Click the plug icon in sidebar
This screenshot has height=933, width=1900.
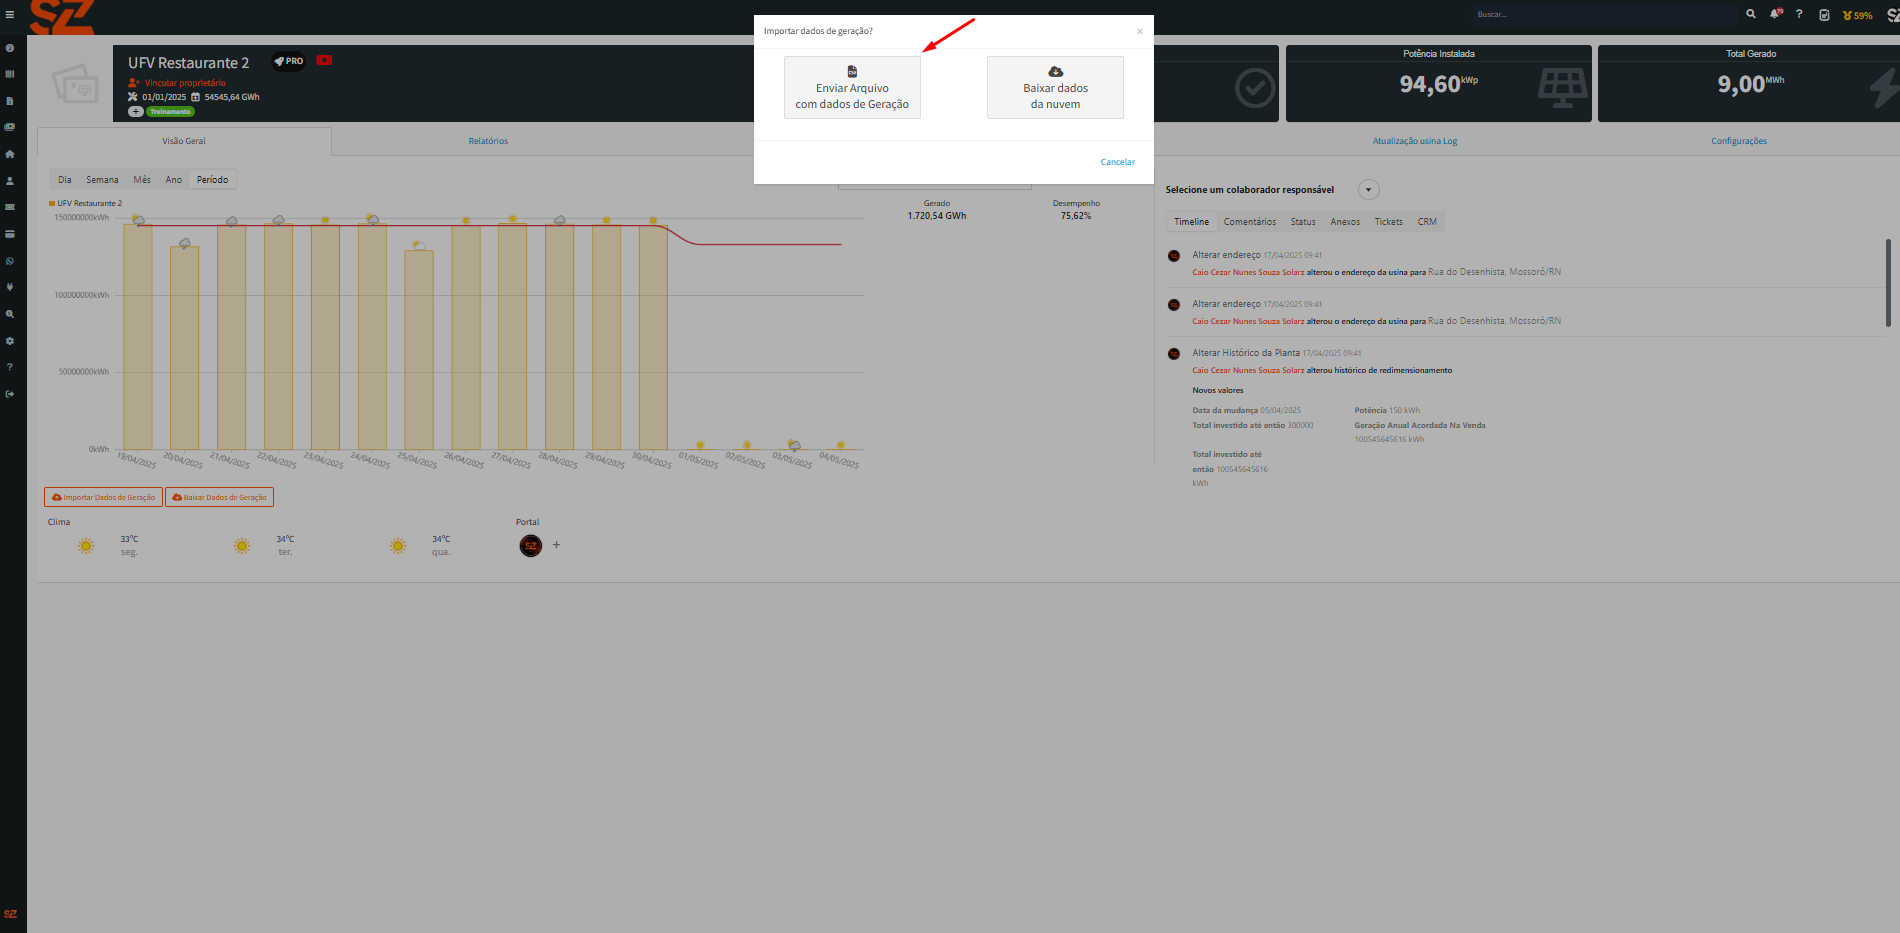[x=10, y=287]
